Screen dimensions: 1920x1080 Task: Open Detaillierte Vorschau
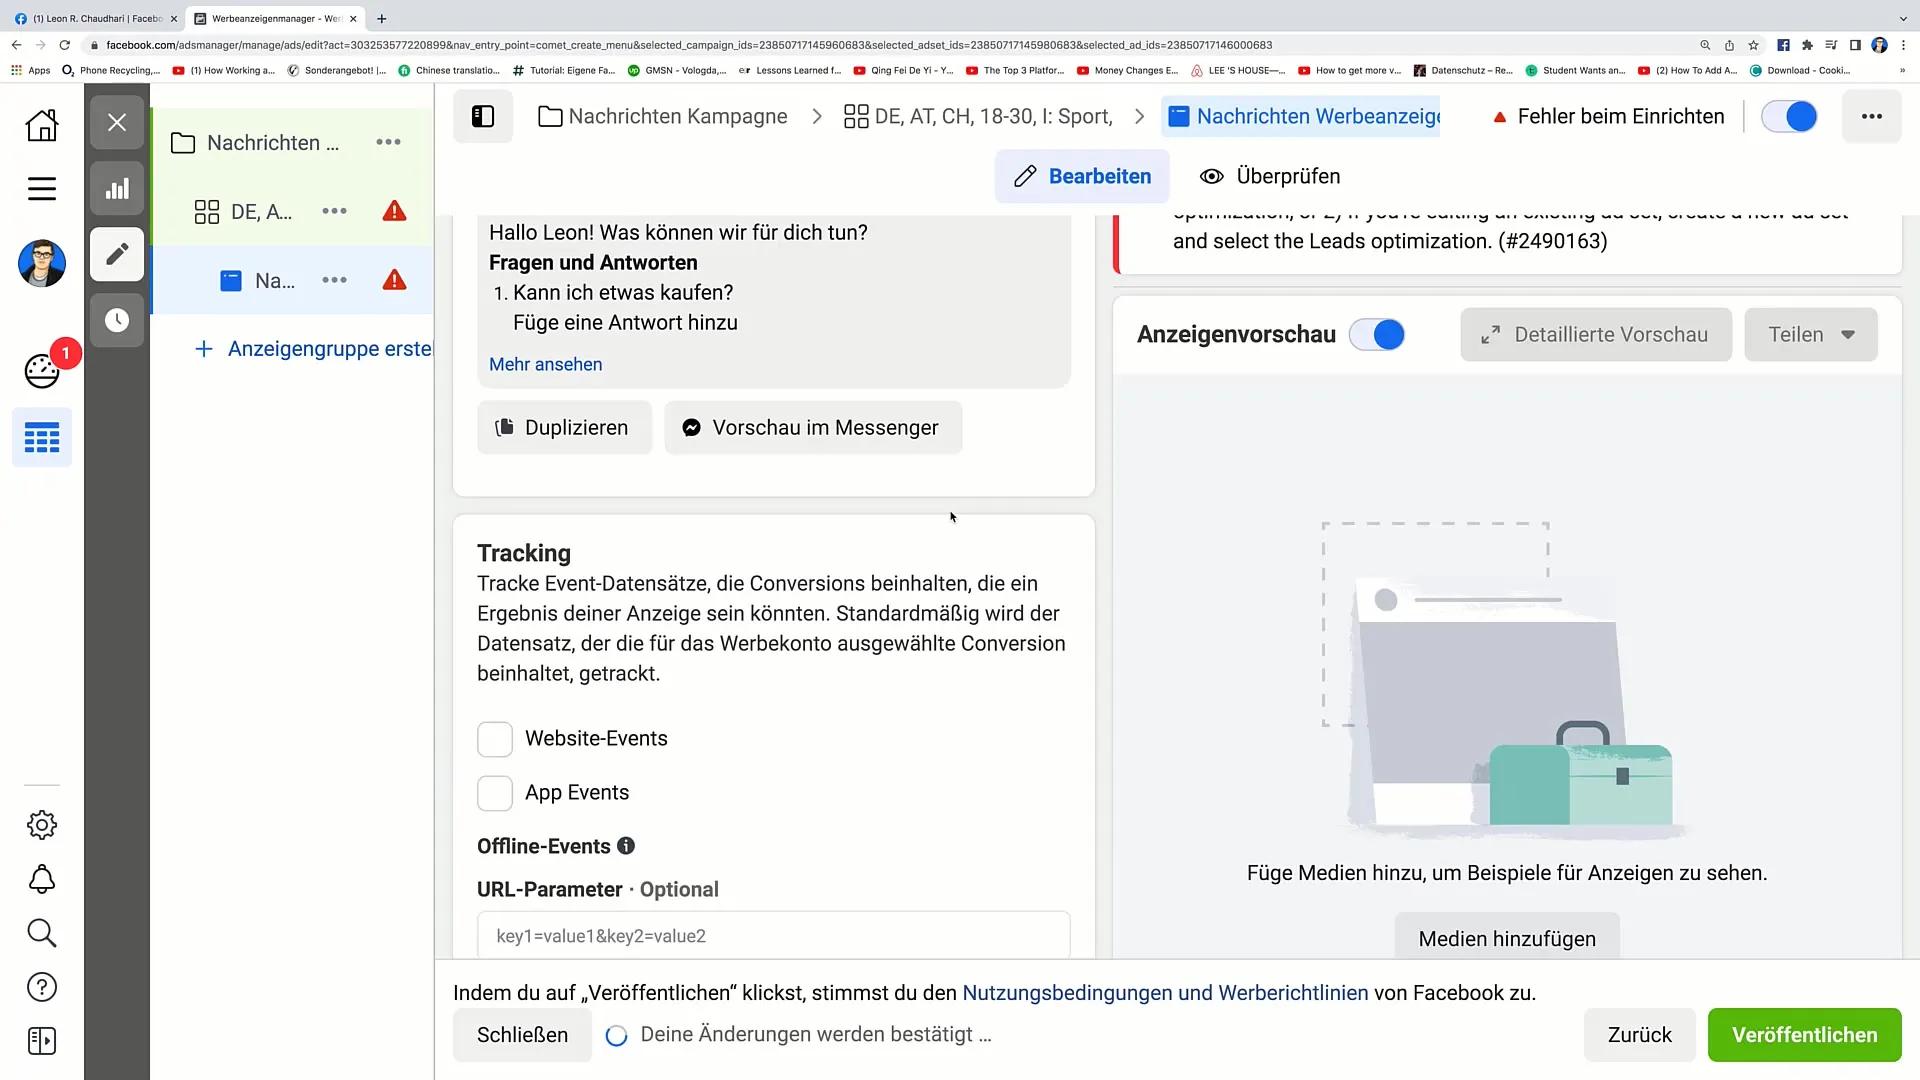(1596, 335)
